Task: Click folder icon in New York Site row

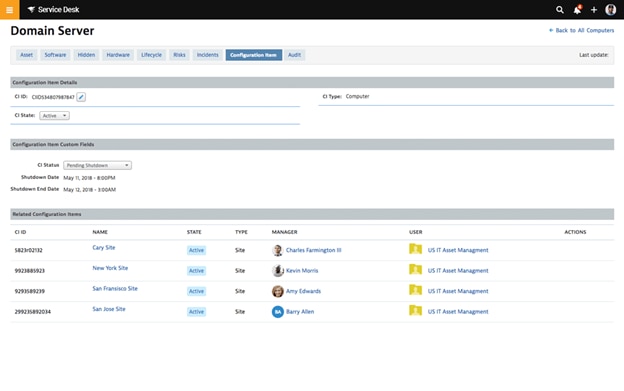Action: point(415,270)
